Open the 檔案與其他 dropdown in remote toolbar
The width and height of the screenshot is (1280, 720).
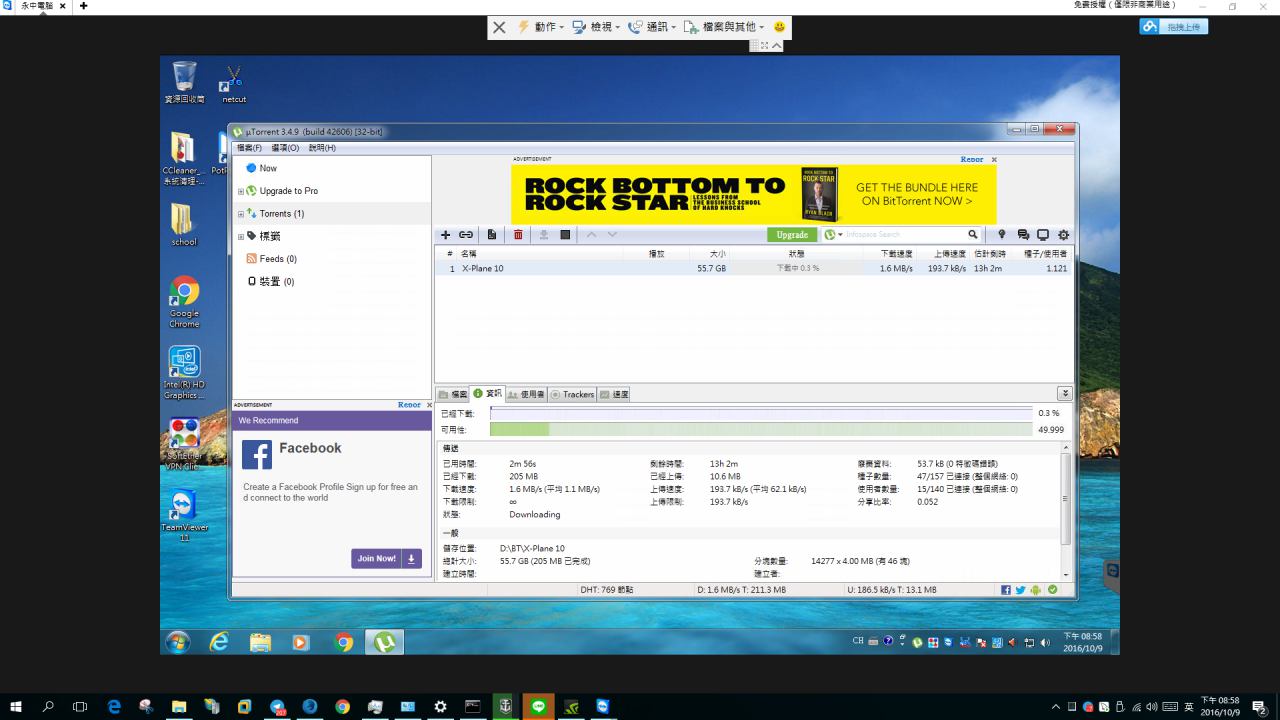tap(724, 27)
